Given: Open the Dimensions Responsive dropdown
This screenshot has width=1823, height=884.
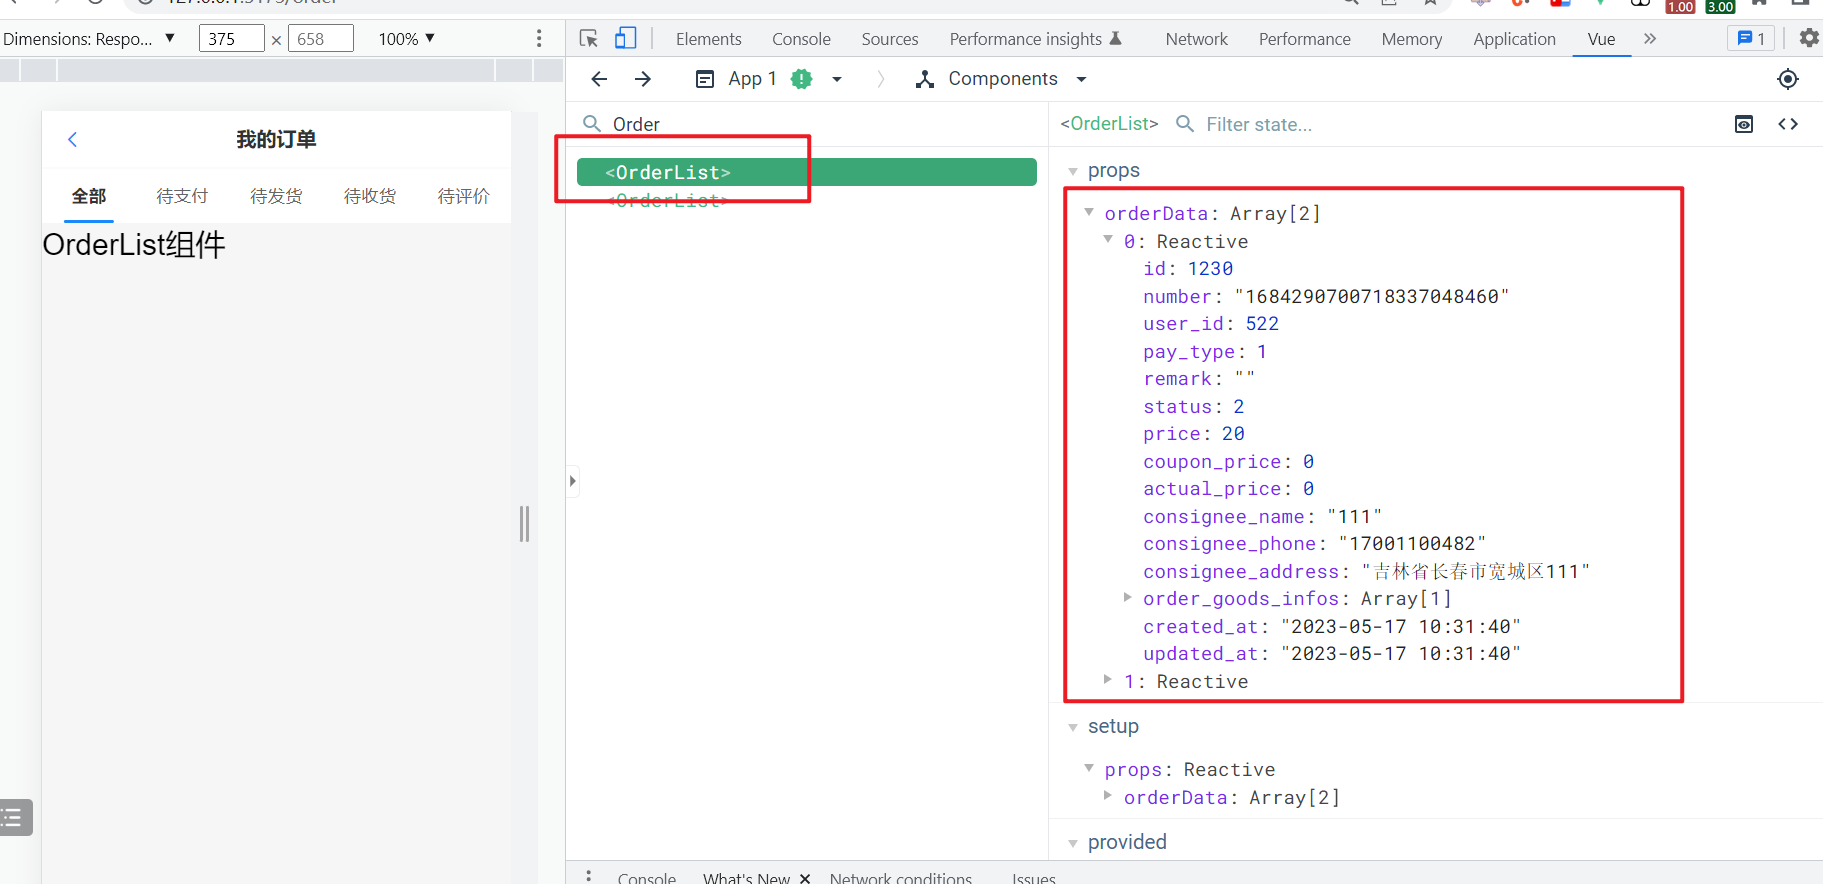Looking at the screenshot, I should [89, 39].
